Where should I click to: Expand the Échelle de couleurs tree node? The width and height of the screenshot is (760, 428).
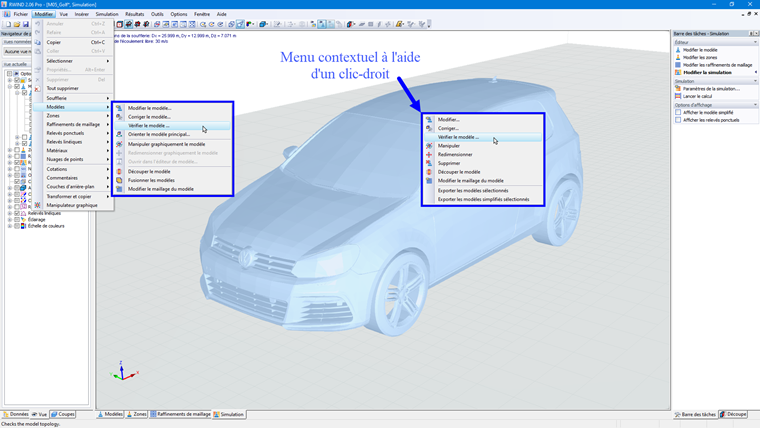coord(10,226)
